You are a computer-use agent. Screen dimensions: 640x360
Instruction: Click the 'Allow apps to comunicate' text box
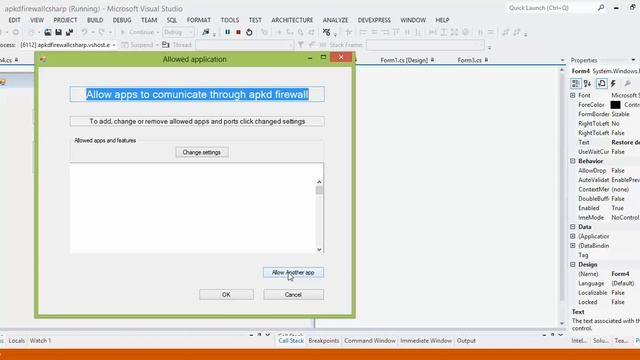(x=197, y=94)
